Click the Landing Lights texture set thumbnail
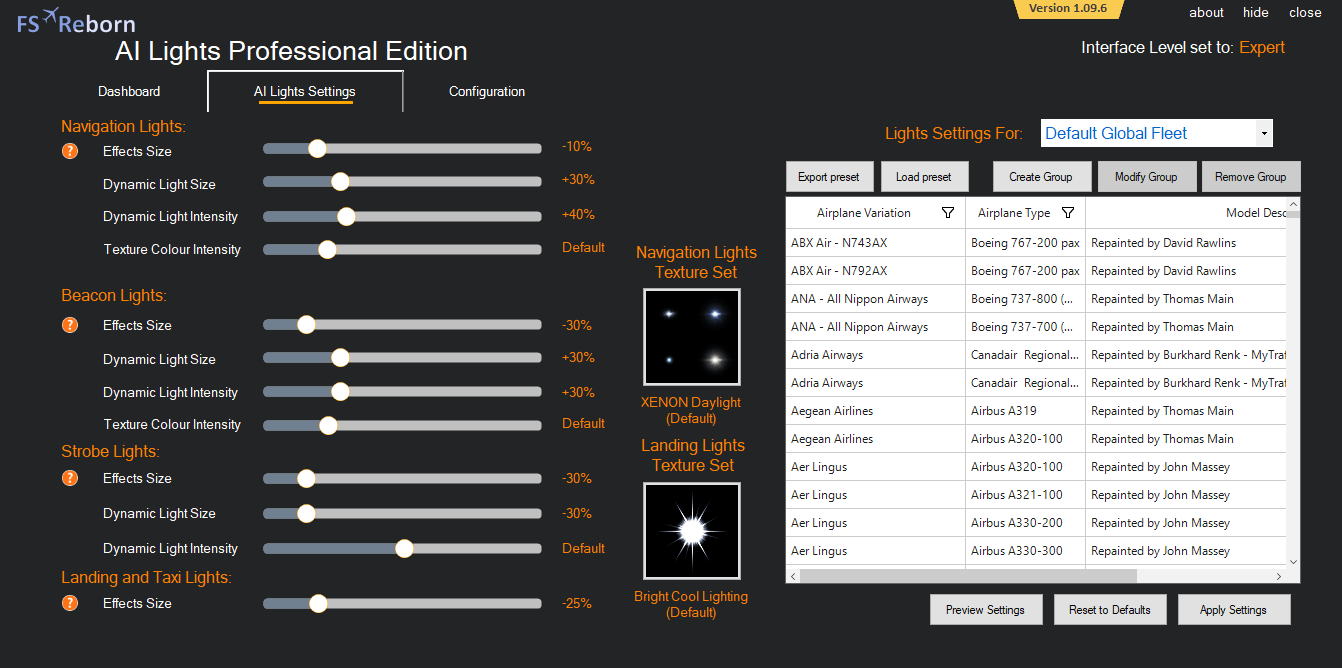 coord(692,531)
